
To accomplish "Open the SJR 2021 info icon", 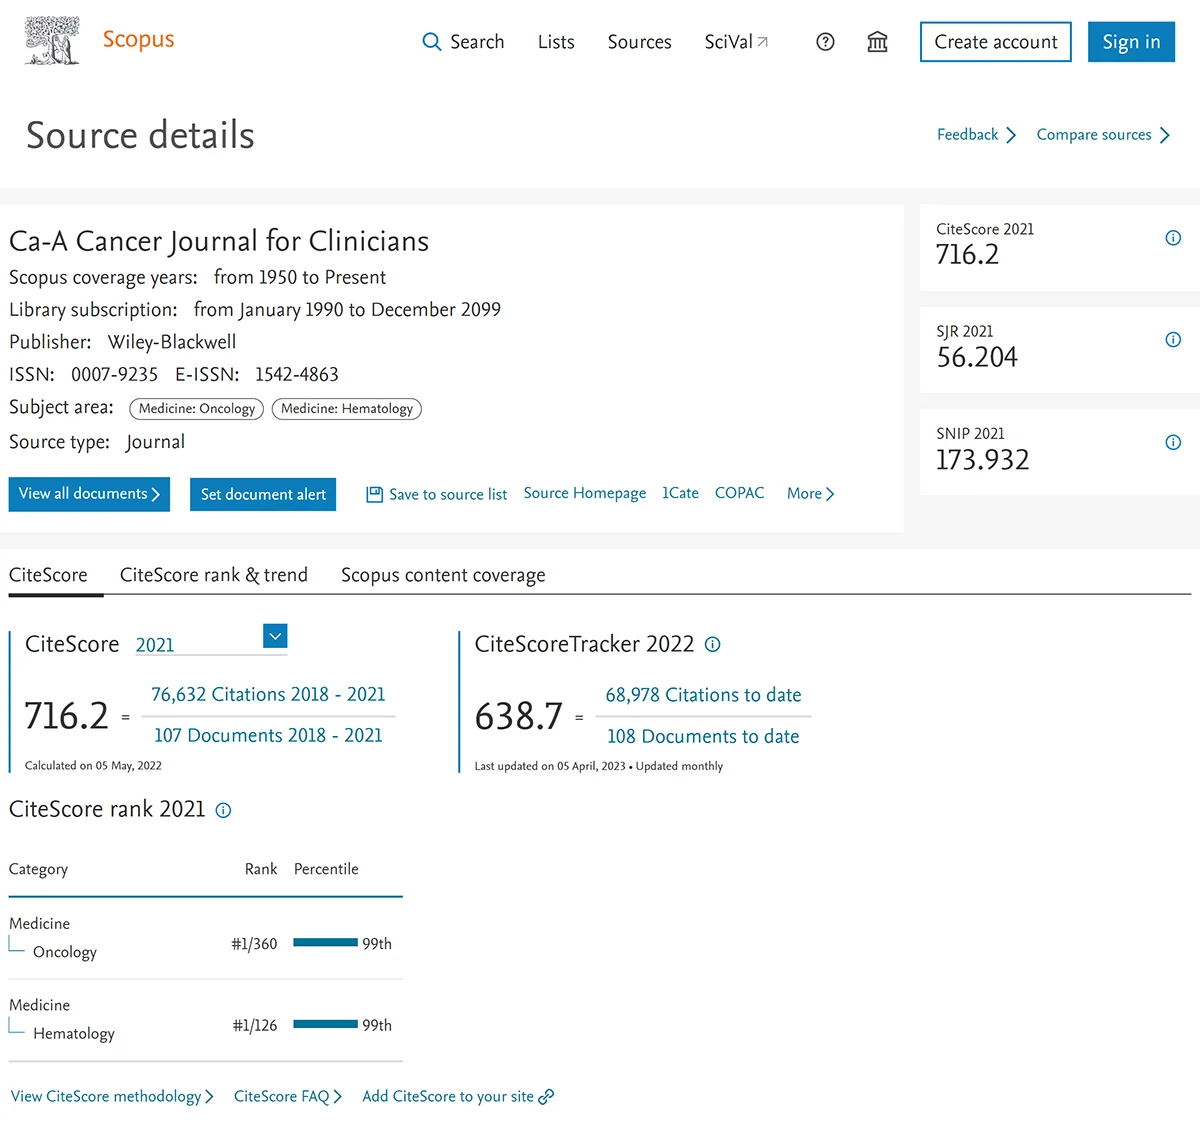I will (1173, 340).
